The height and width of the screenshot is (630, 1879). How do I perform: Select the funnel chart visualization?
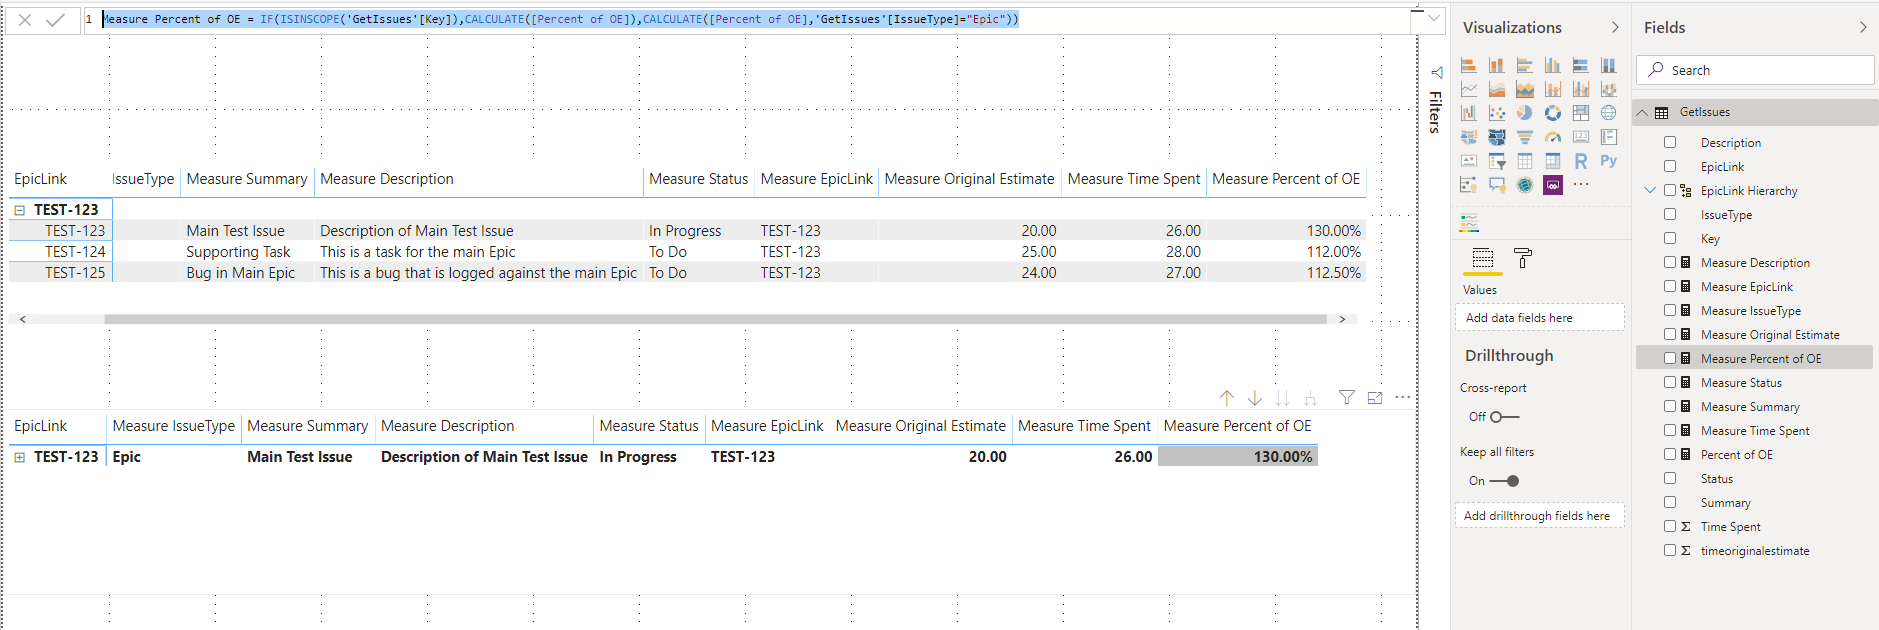click(x=1524, y=137)
